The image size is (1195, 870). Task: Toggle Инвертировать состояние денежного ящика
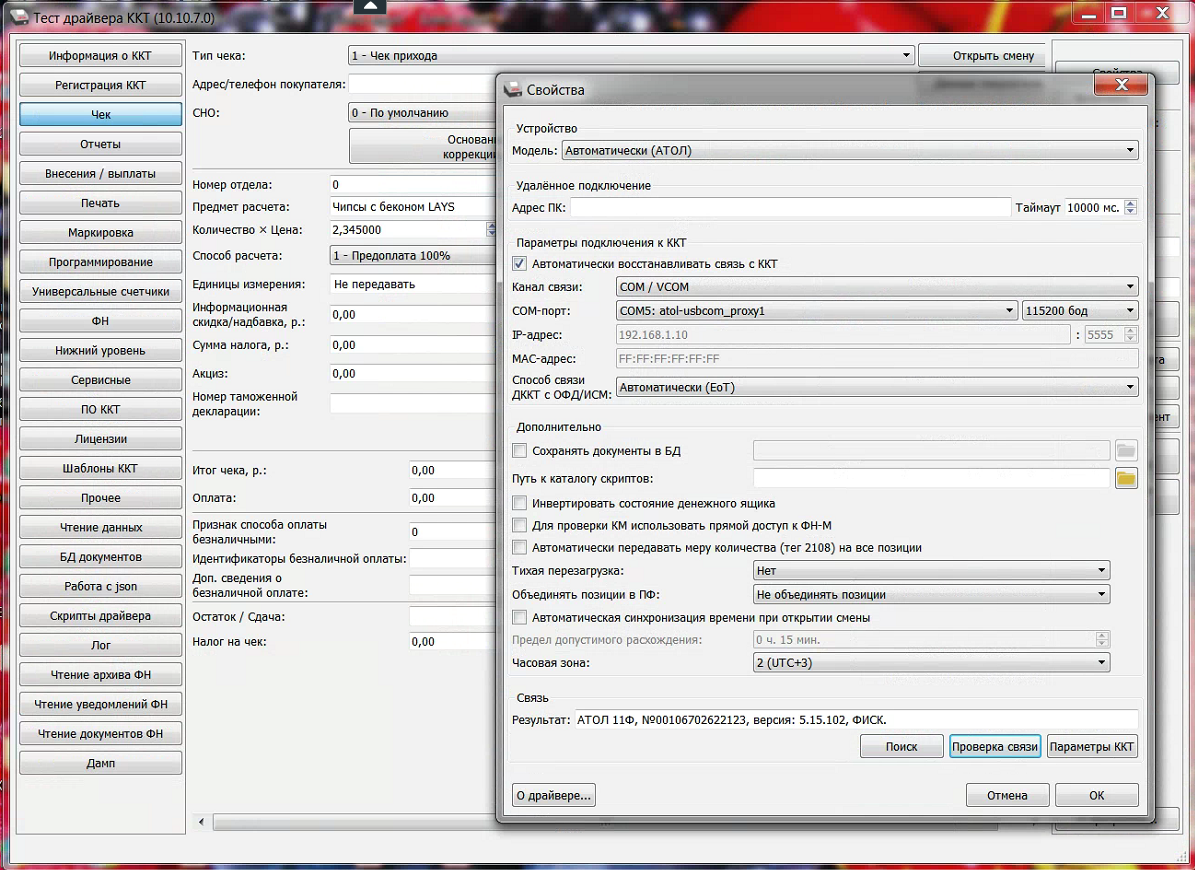520,503
